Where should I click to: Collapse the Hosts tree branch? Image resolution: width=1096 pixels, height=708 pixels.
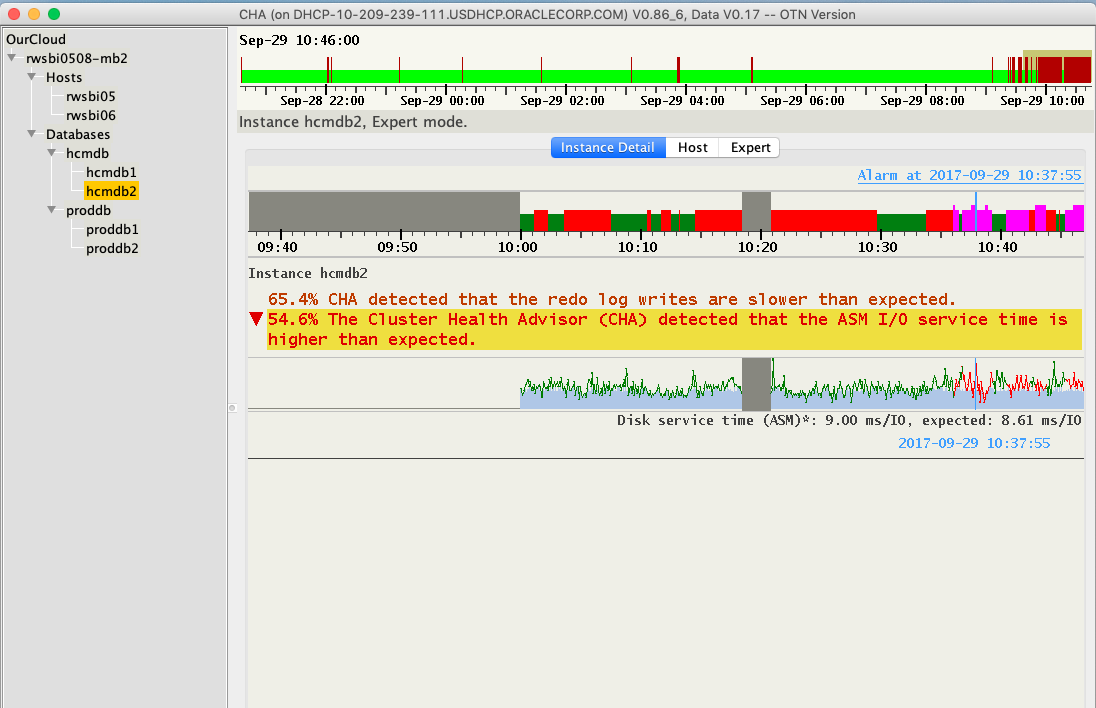(31, 77)
